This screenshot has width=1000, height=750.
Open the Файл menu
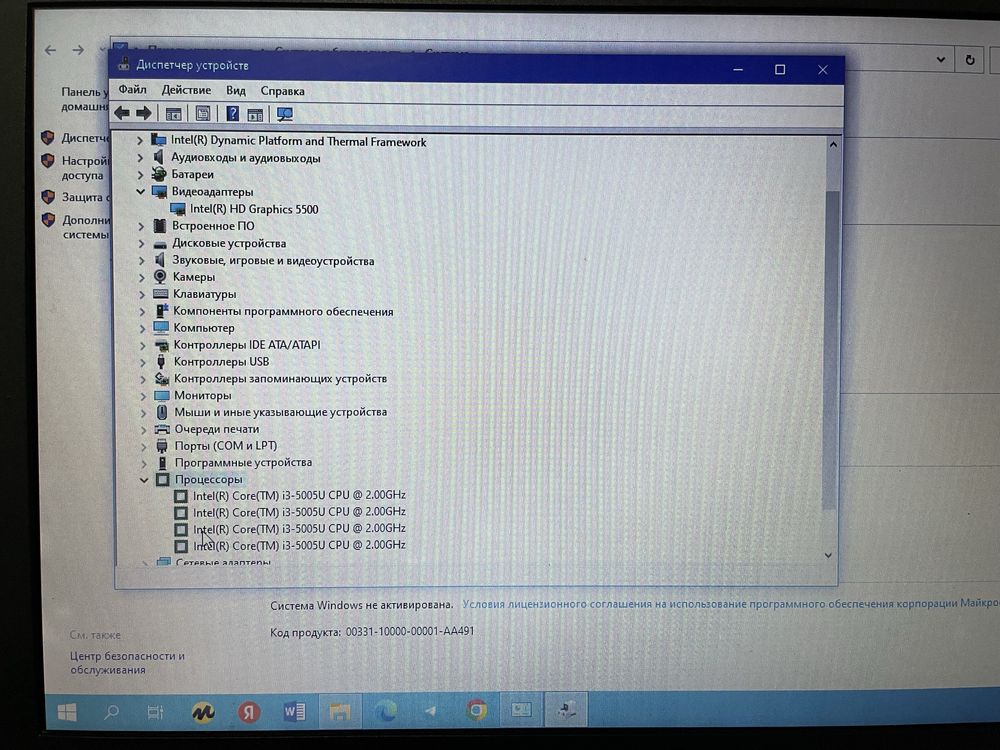point(132,90)
